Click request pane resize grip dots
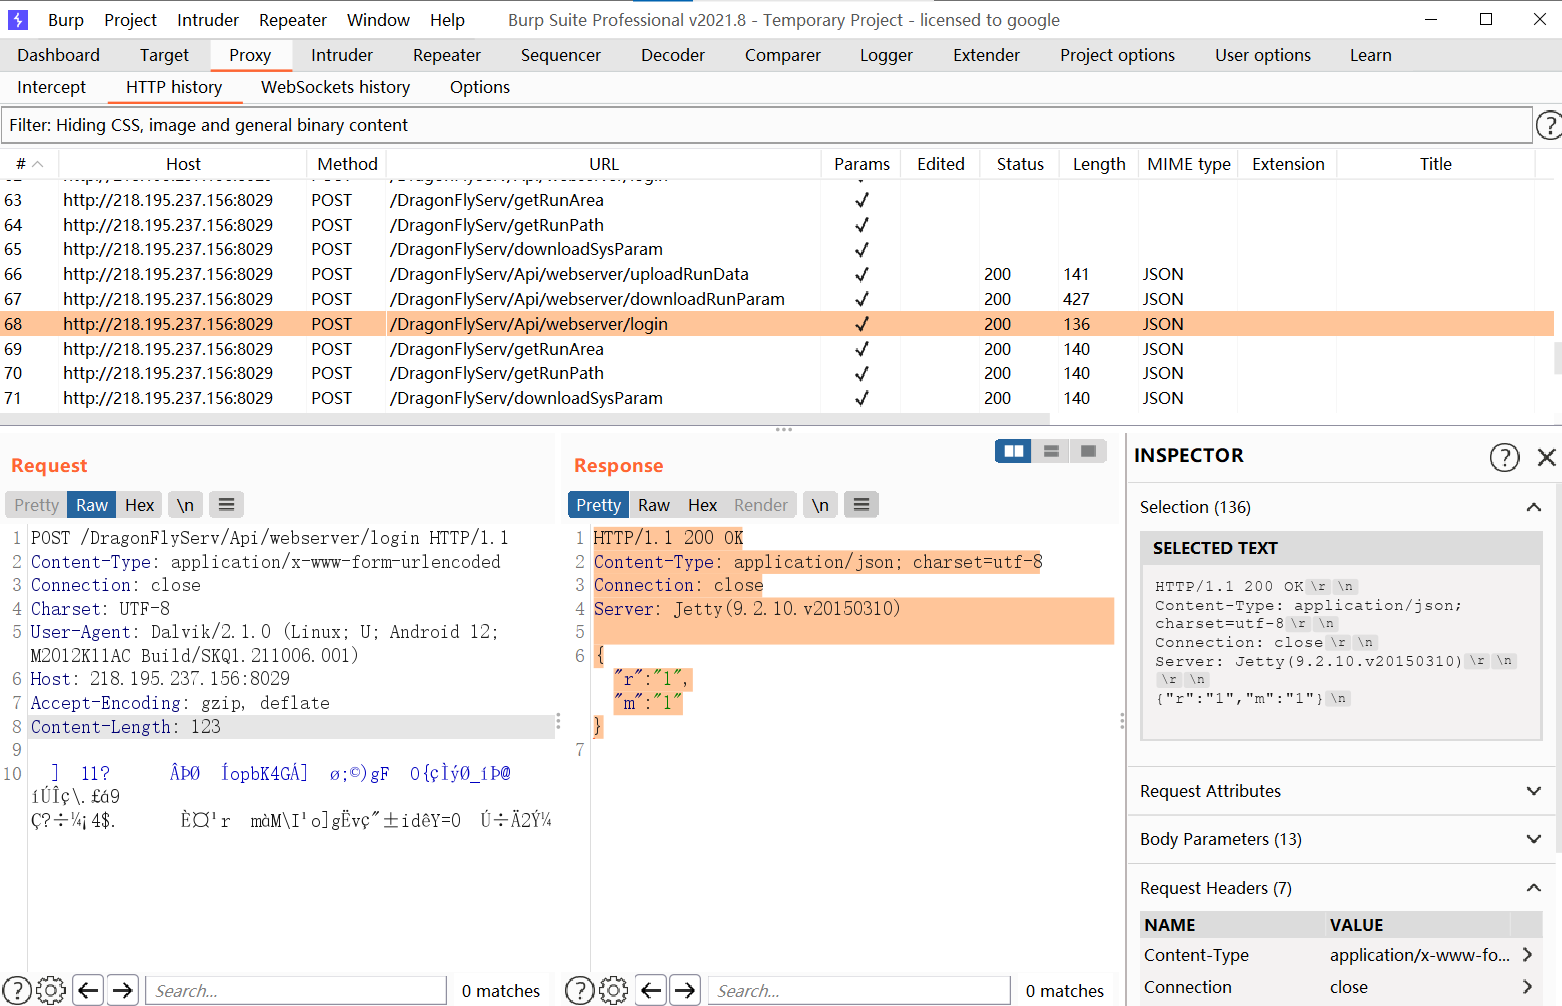This screenshot has width=1562, height=1006. tap(558, 721)
